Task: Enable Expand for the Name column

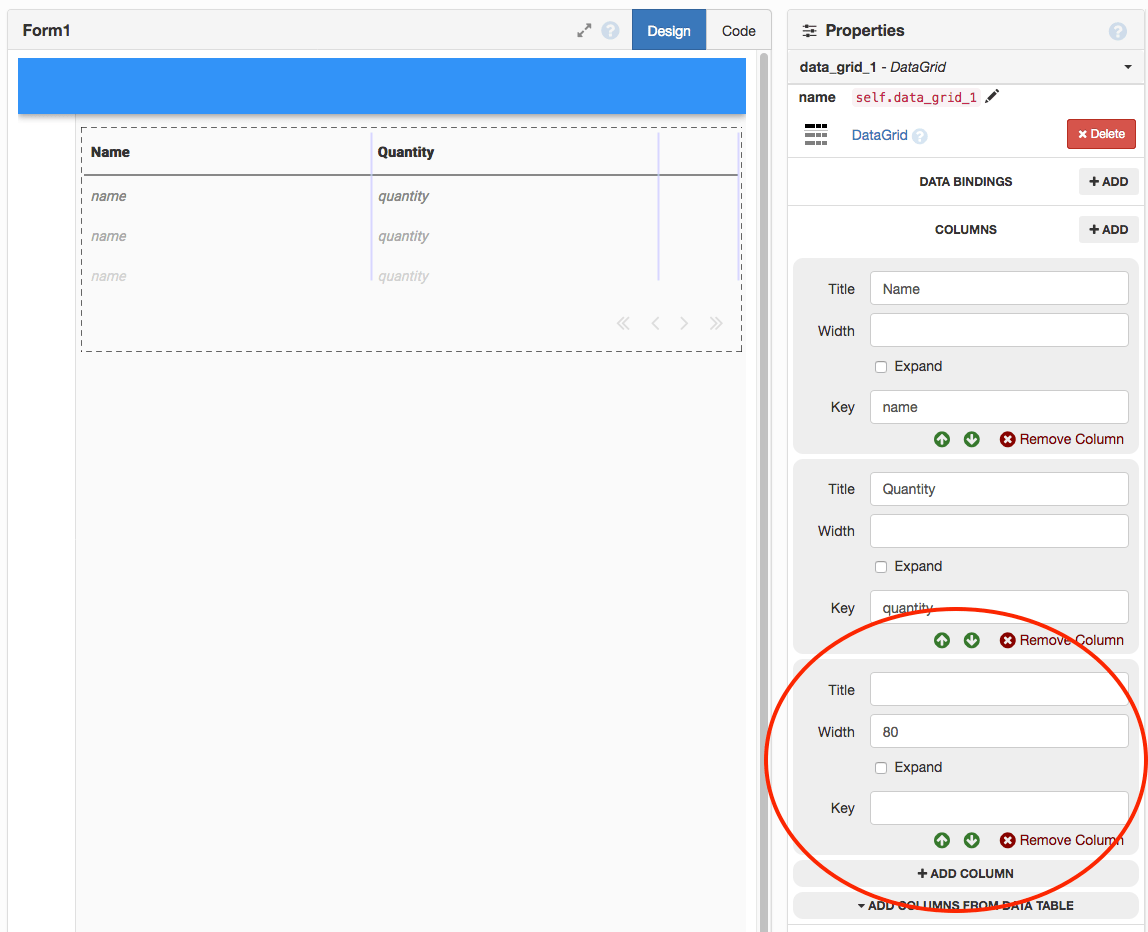Action: [x=881, y=367]
